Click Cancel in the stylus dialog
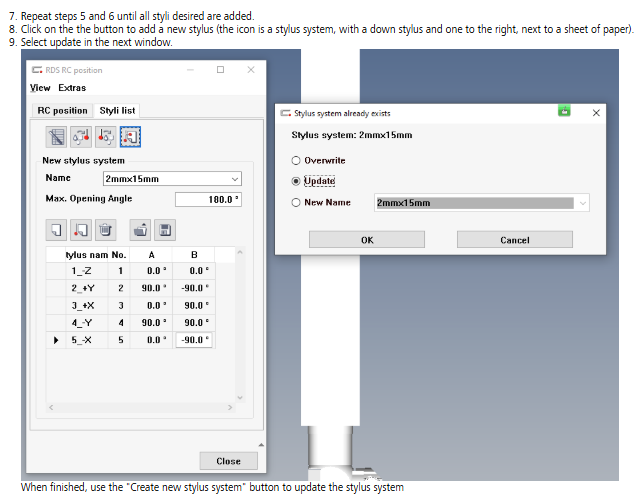Screen dimensions: 644x501 pyautogui.click(x=515, y=240)
